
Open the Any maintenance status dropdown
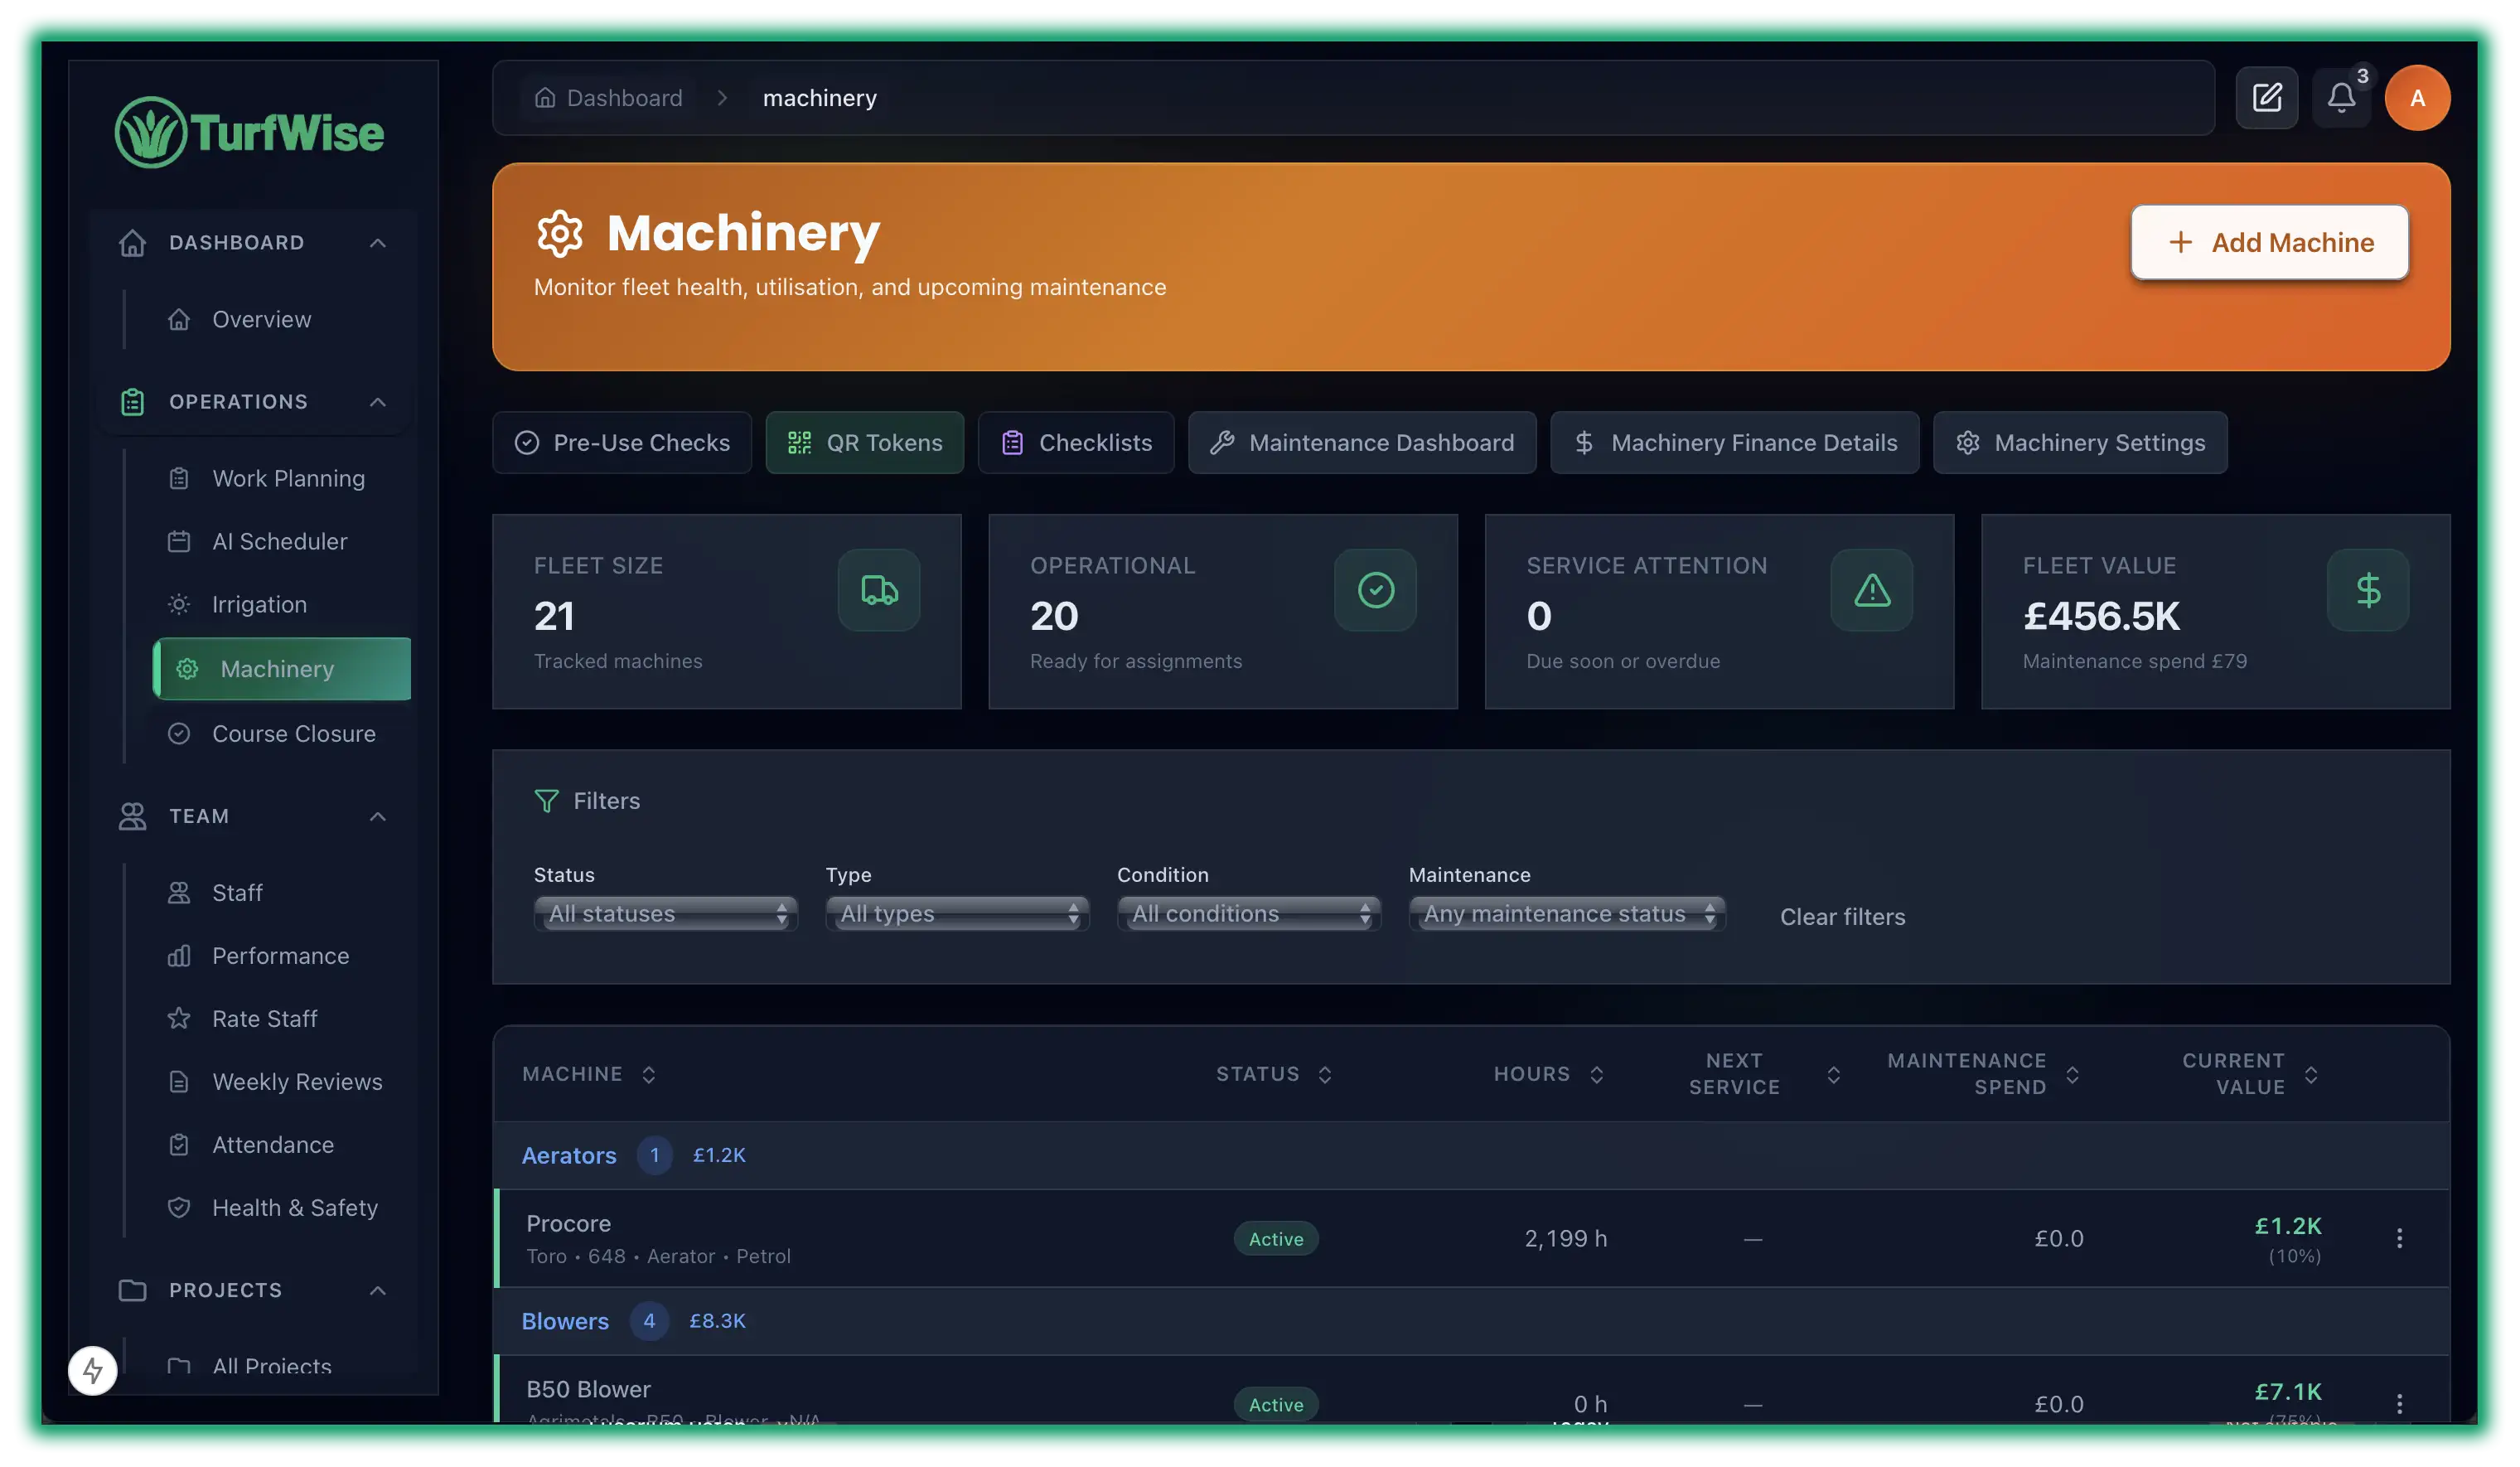click(x=1566, y=913)
